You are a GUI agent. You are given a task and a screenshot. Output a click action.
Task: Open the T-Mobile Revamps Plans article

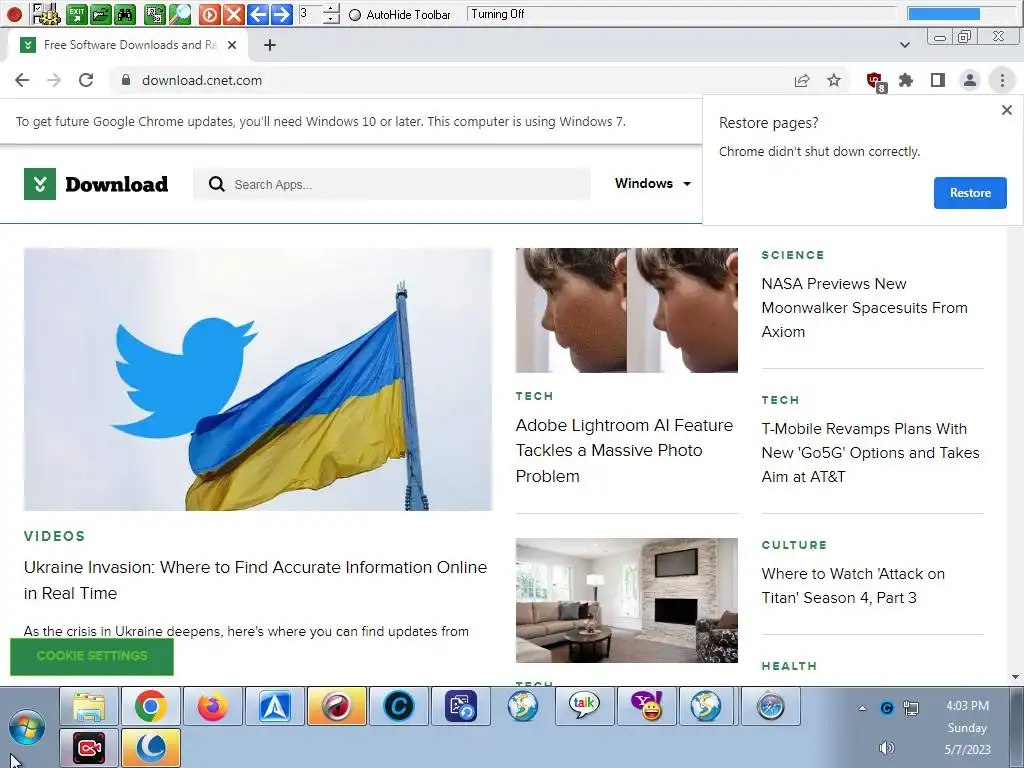click(x=871, y=453)
